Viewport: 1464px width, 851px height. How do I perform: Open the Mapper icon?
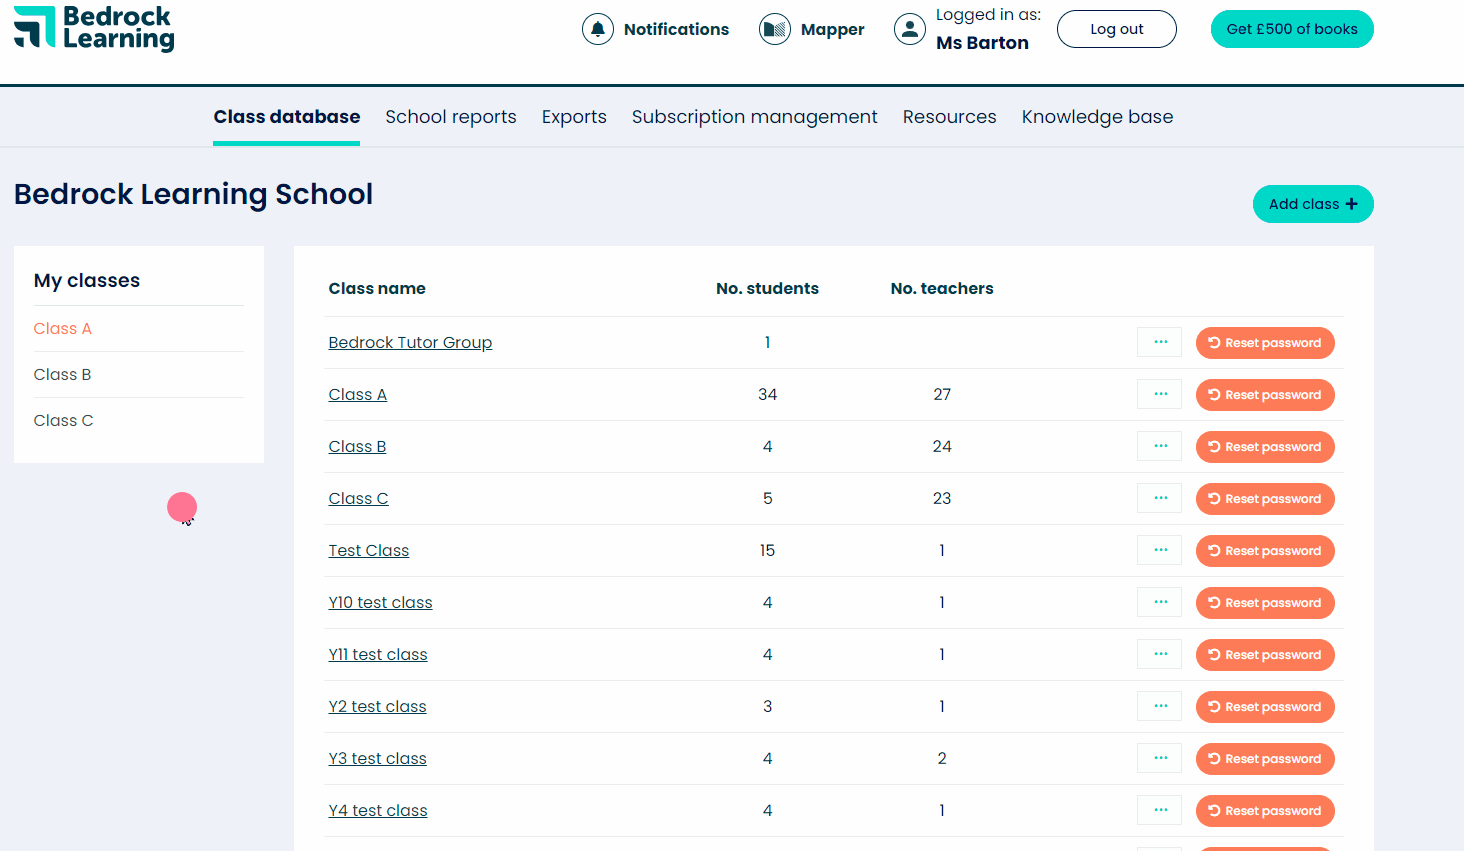[x=775, y=29]
